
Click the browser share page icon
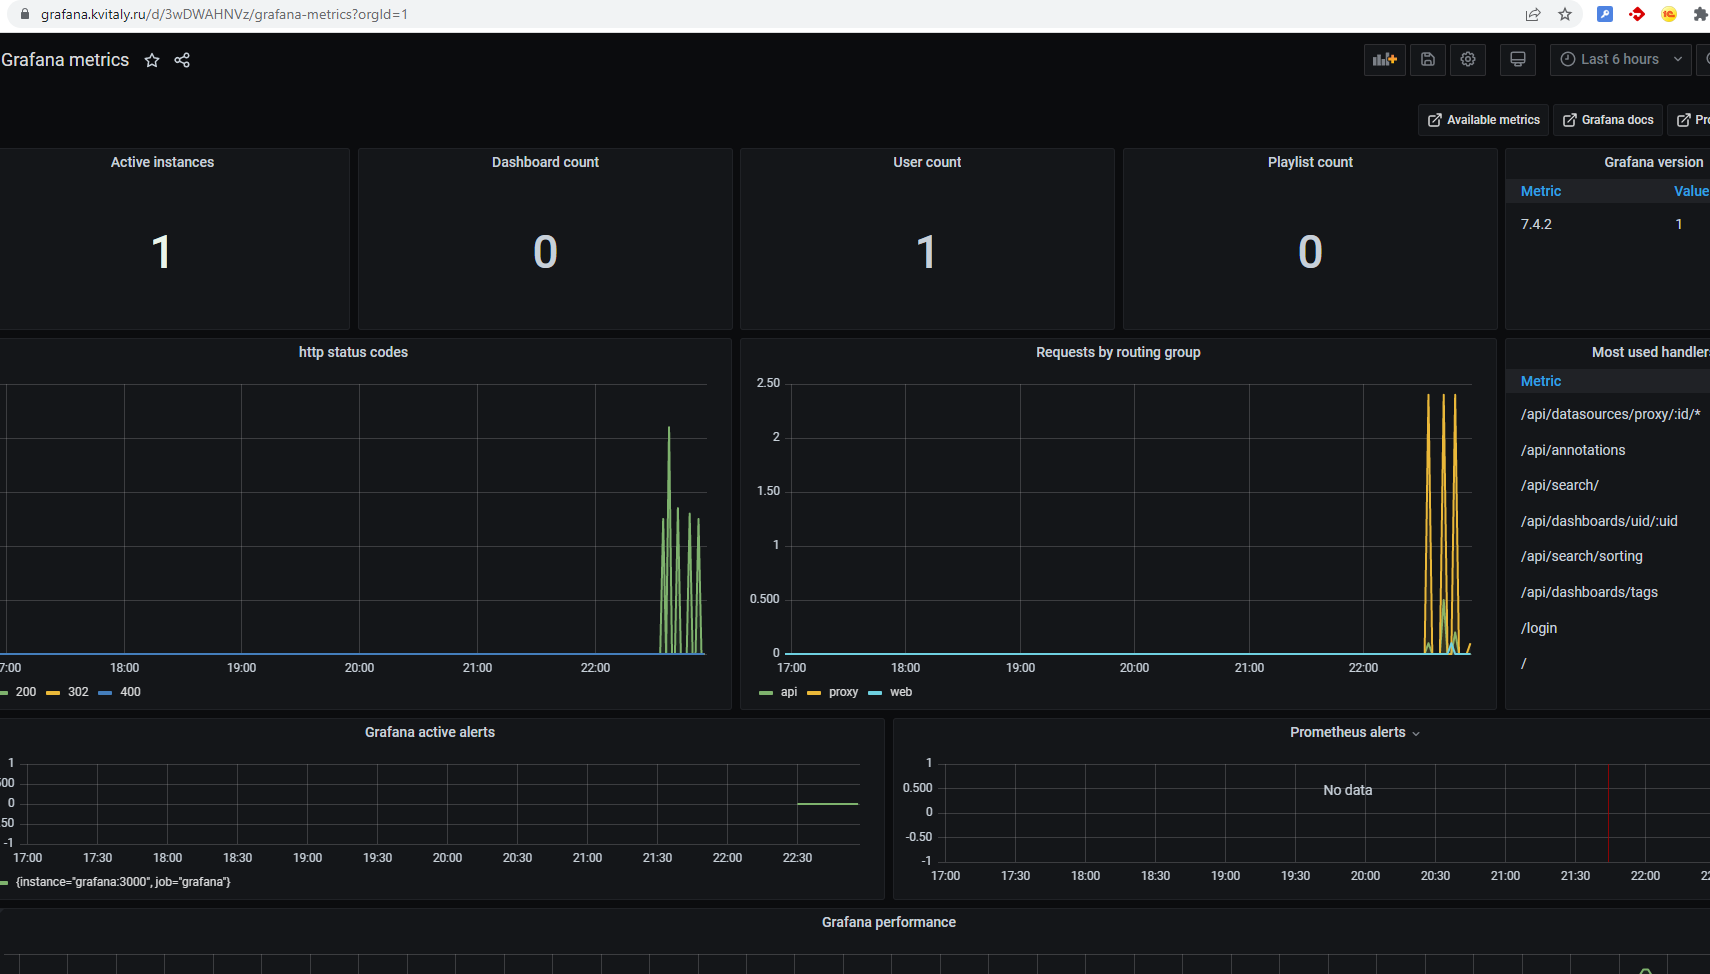pos(1533,14)
